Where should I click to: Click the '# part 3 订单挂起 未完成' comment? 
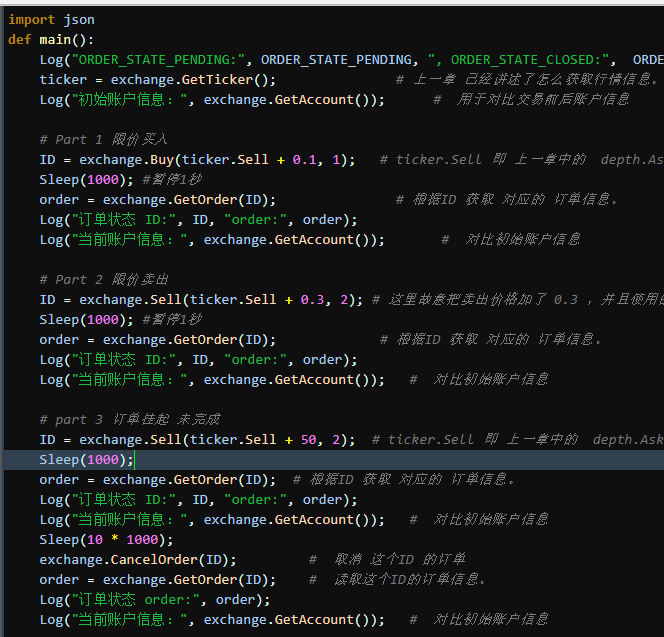130,420
